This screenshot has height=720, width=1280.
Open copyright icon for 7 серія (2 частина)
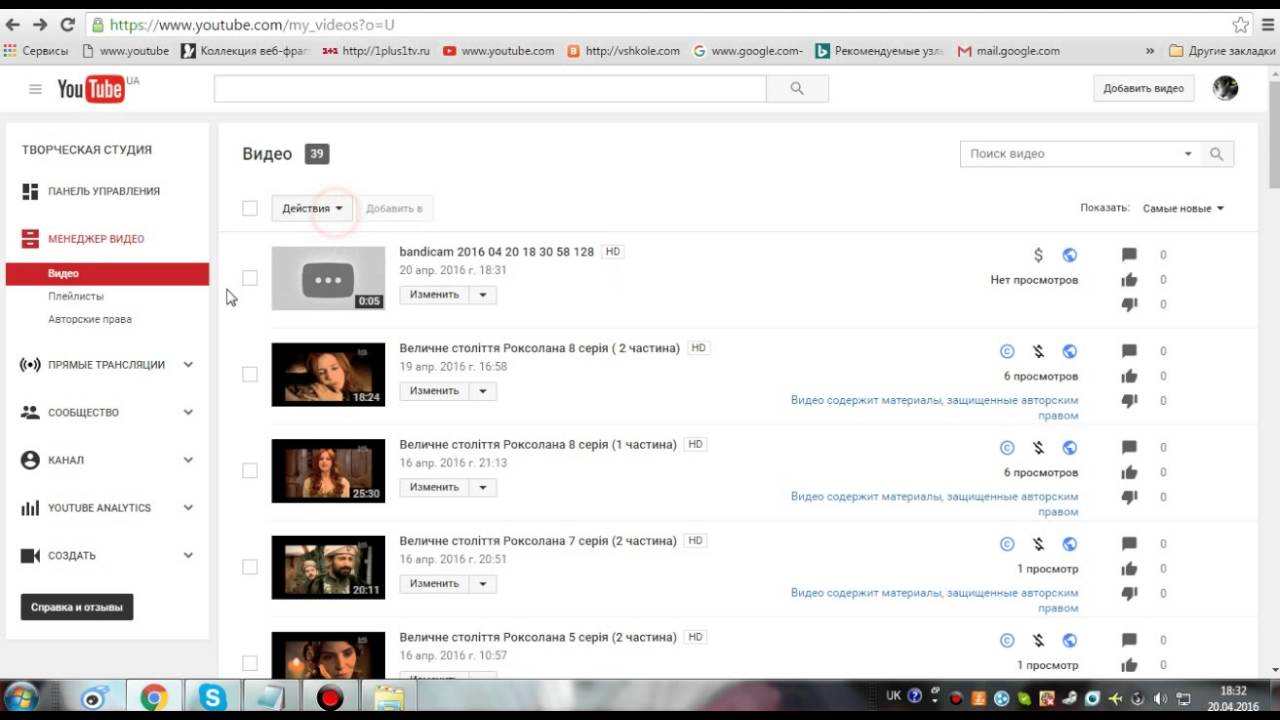[1007, 544]
